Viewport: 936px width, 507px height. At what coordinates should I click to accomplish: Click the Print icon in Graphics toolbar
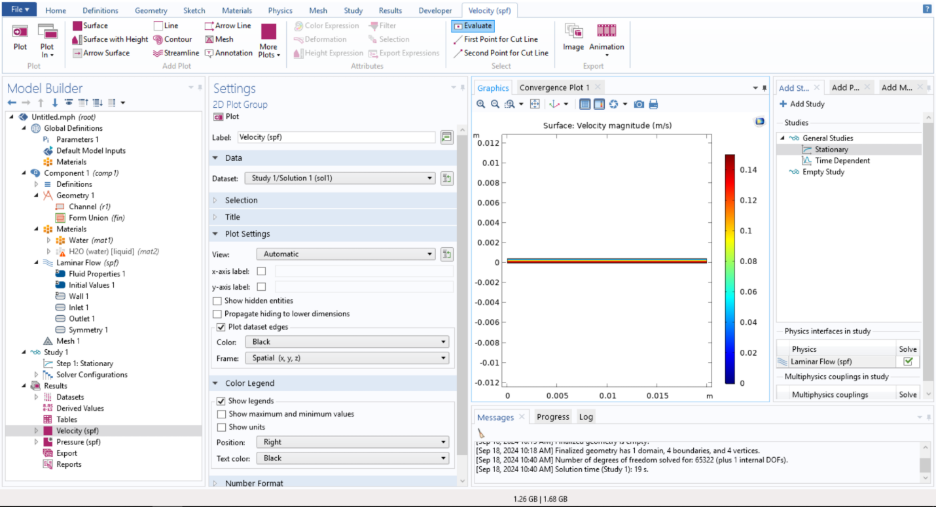(x=654, y=104)
